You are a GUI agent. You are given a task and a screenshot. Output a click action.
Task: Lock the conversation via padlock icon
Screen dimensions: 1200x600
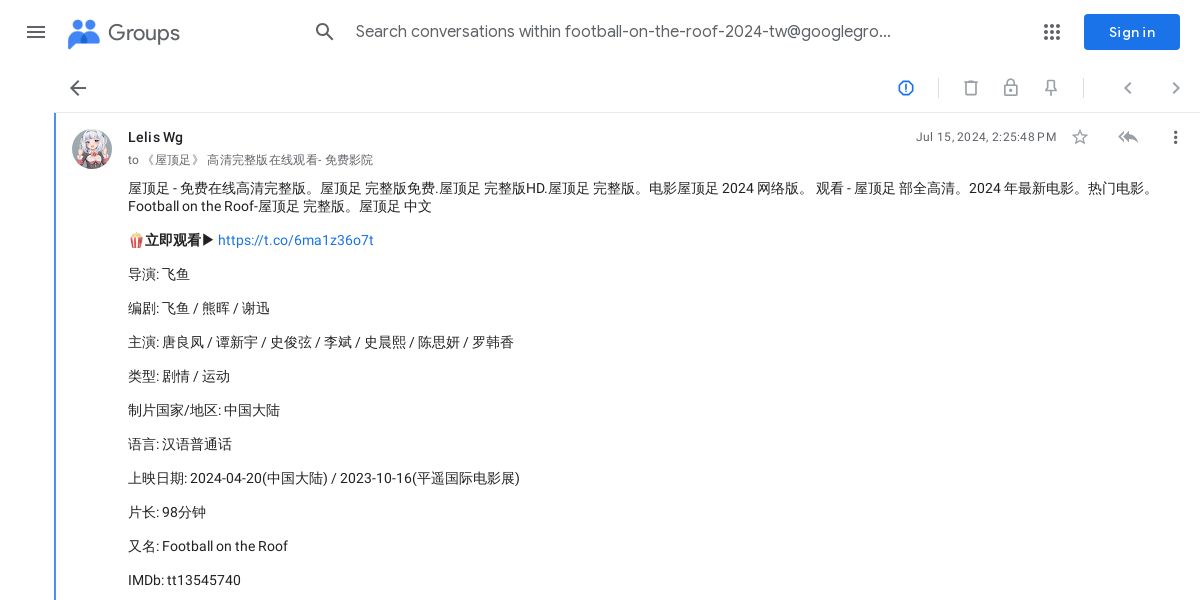tap(1011, 88)
